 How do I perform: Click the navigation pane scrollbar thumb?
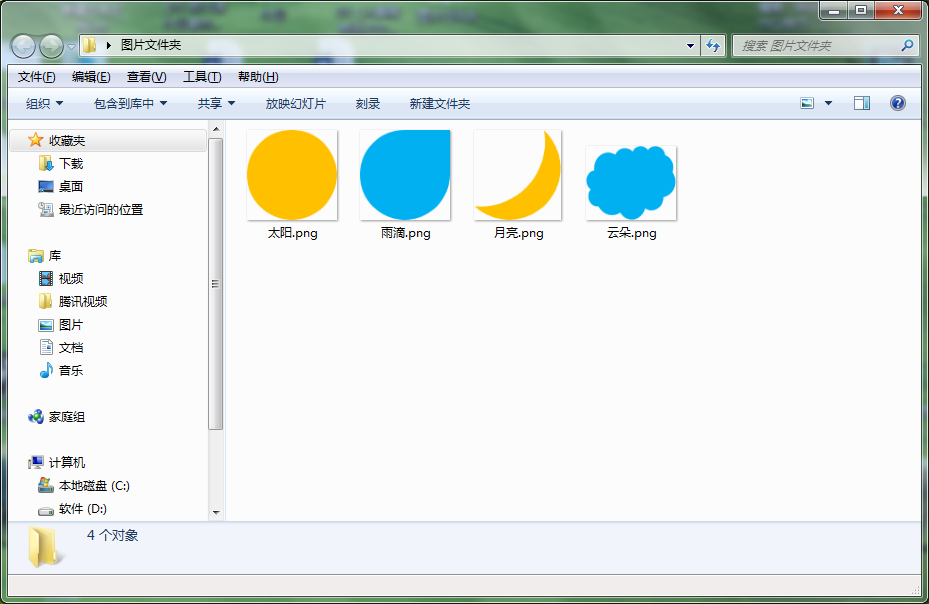[x=216, y=284]
